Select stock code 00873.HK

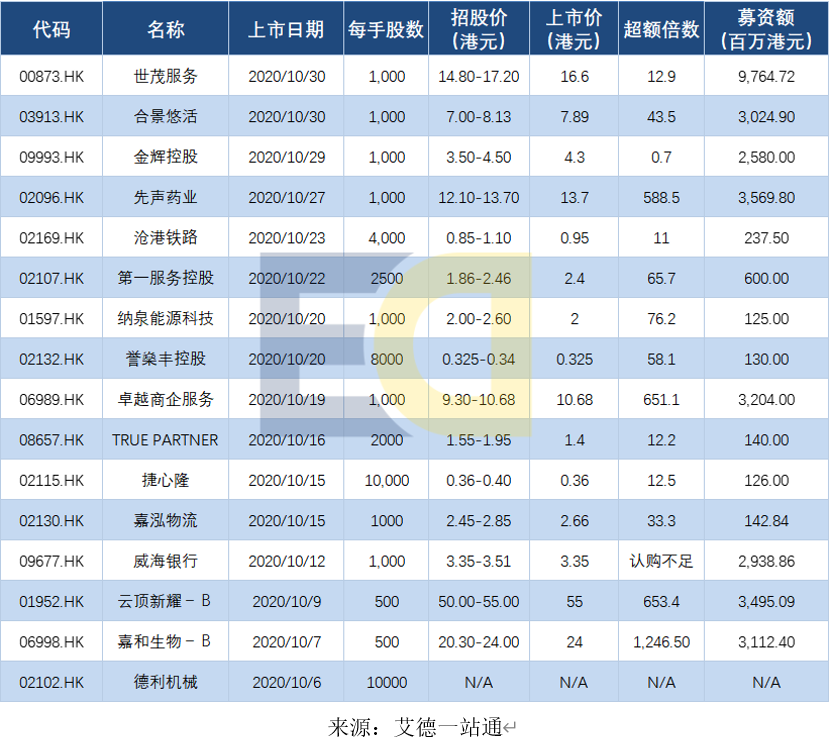pos(51,76)
